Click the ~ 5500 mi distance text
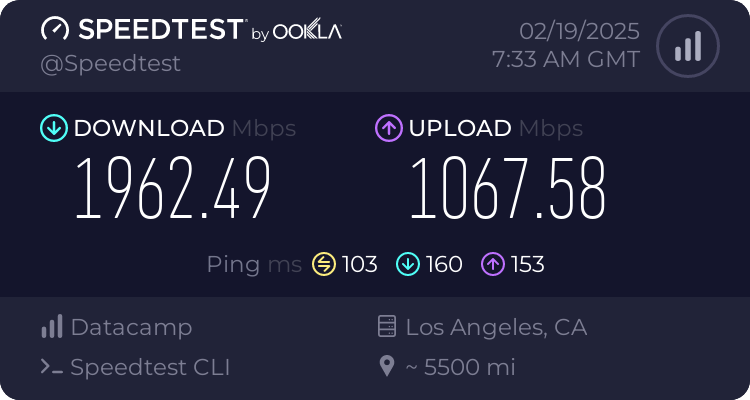This screenshot has width=750, height=400. pos(460,367)
